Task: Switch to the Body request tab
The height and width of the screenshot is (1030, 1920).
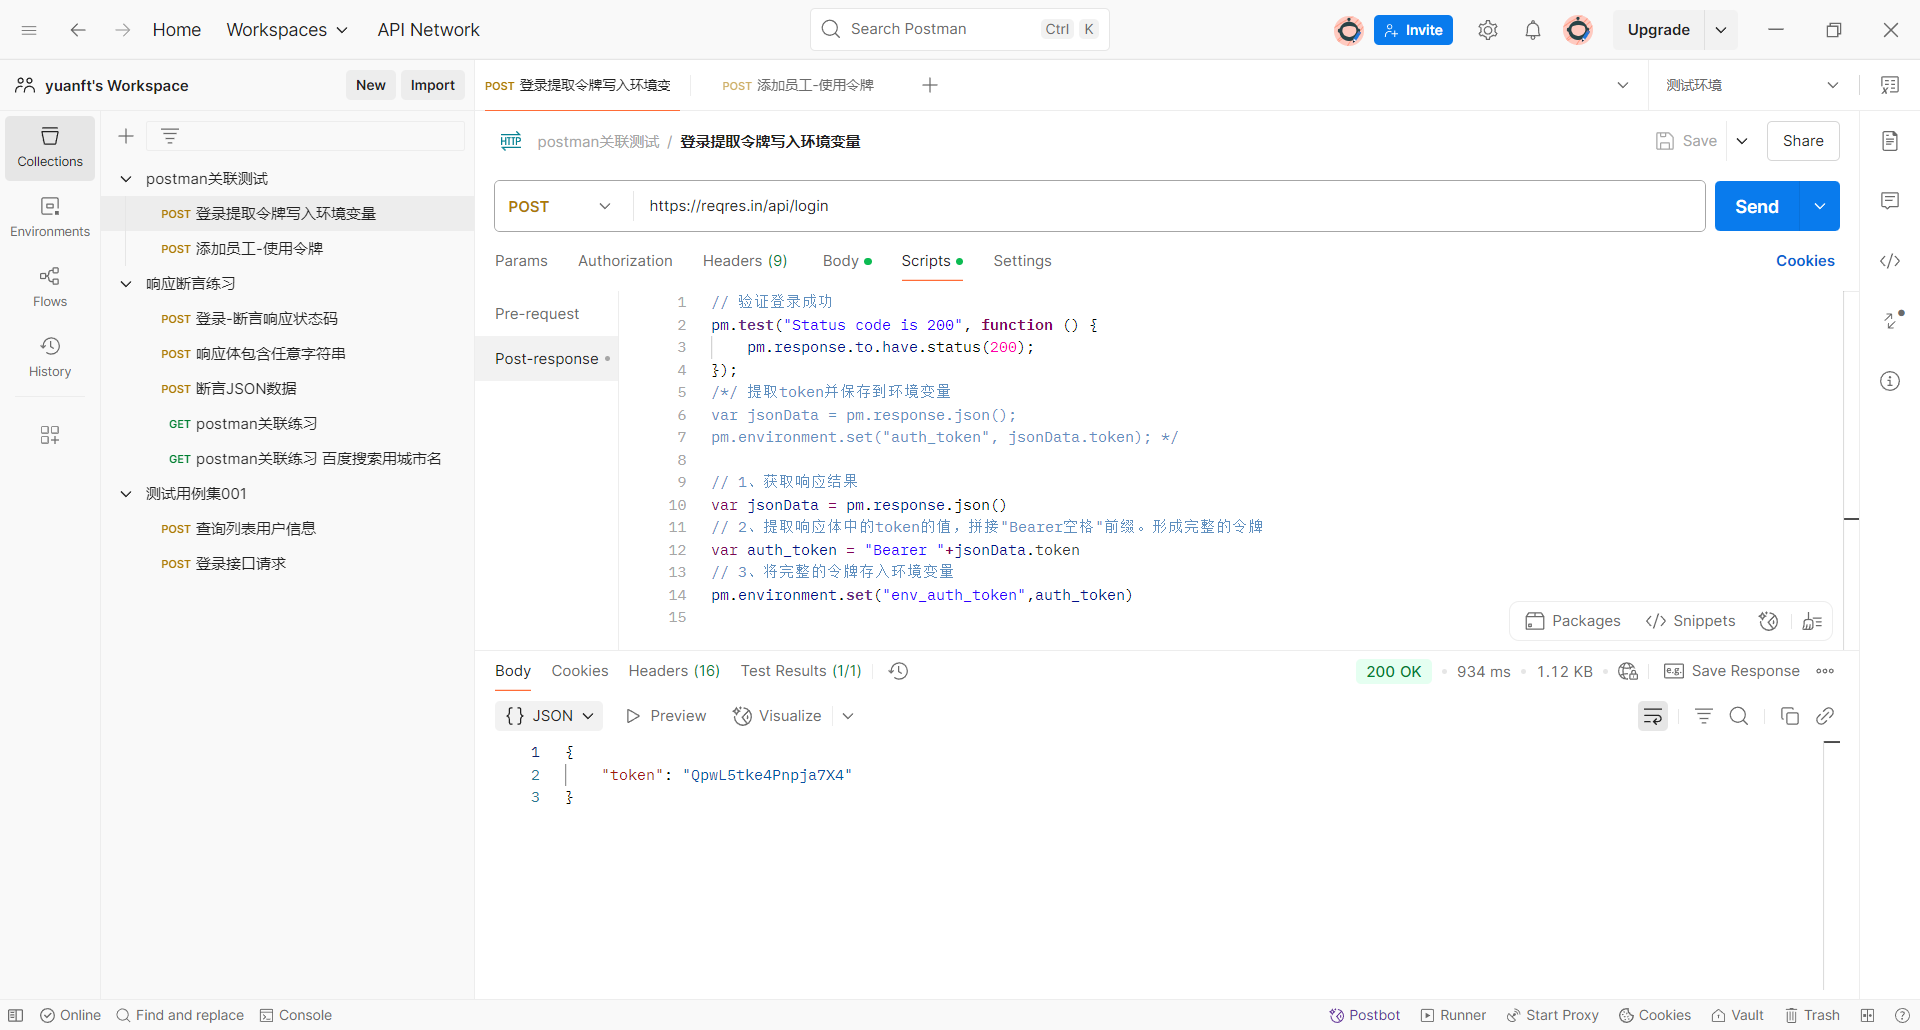Action: [x=847, y=261]
